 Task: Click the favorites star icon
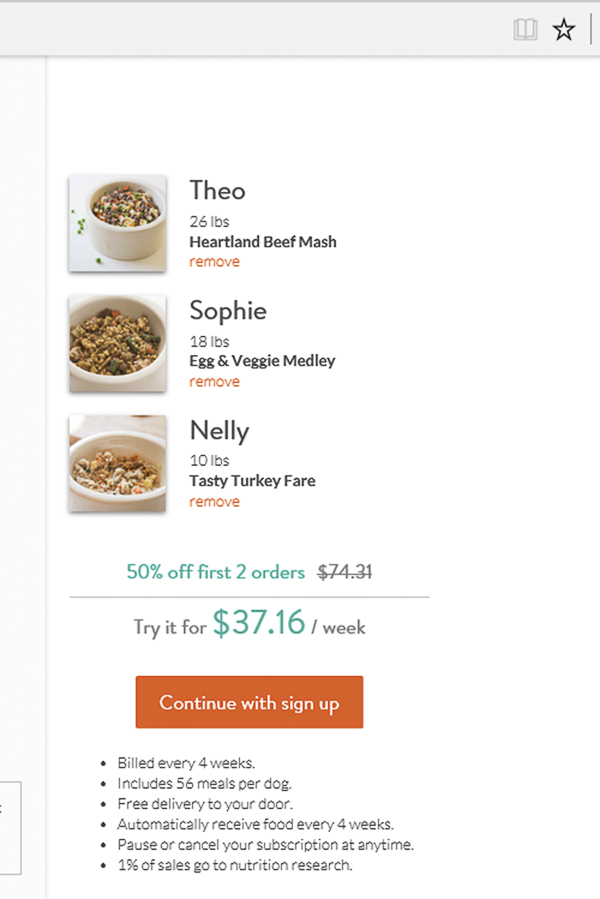(564, 30)
